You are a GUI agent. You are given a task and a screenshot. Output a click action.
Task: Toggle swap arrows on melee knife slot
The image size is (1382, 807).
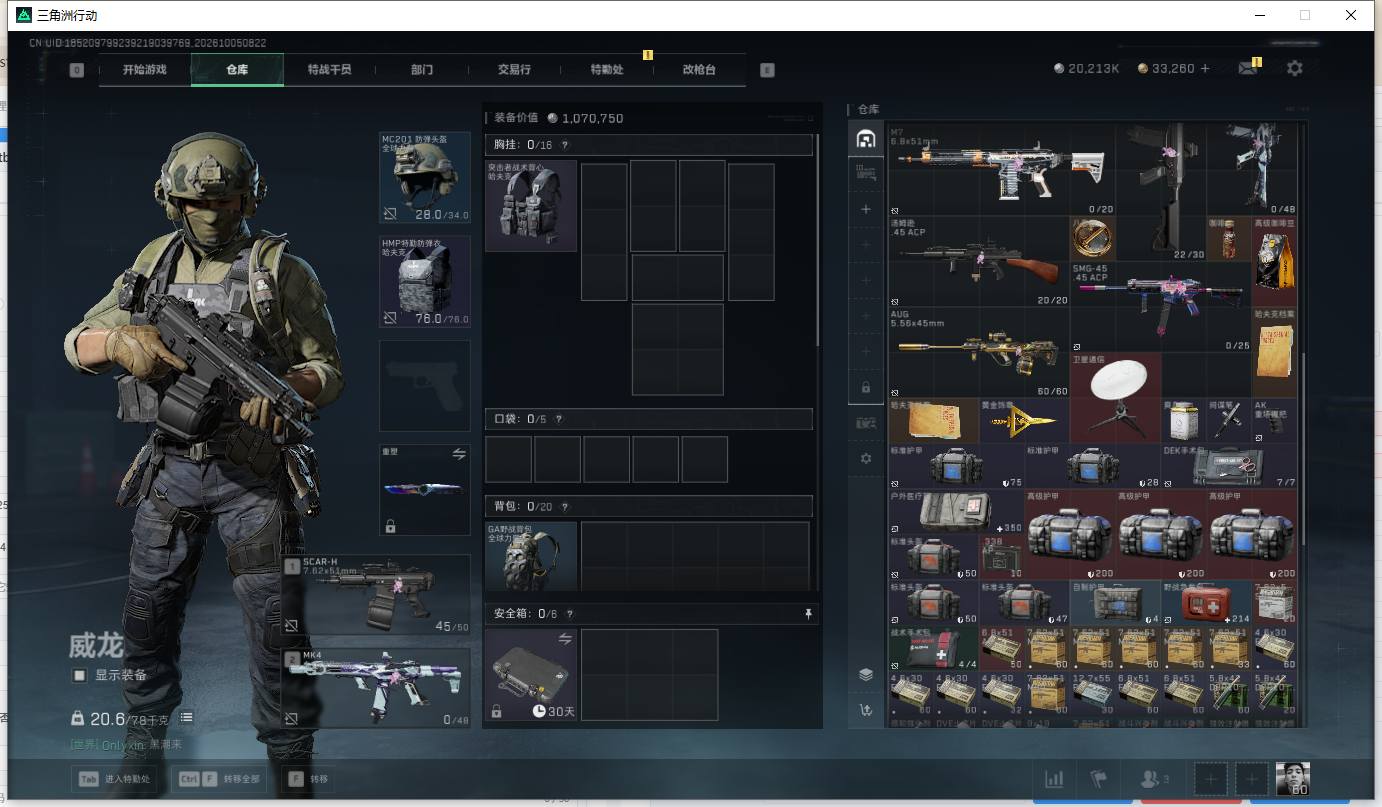pyautogui.click(x=459, y=454)
